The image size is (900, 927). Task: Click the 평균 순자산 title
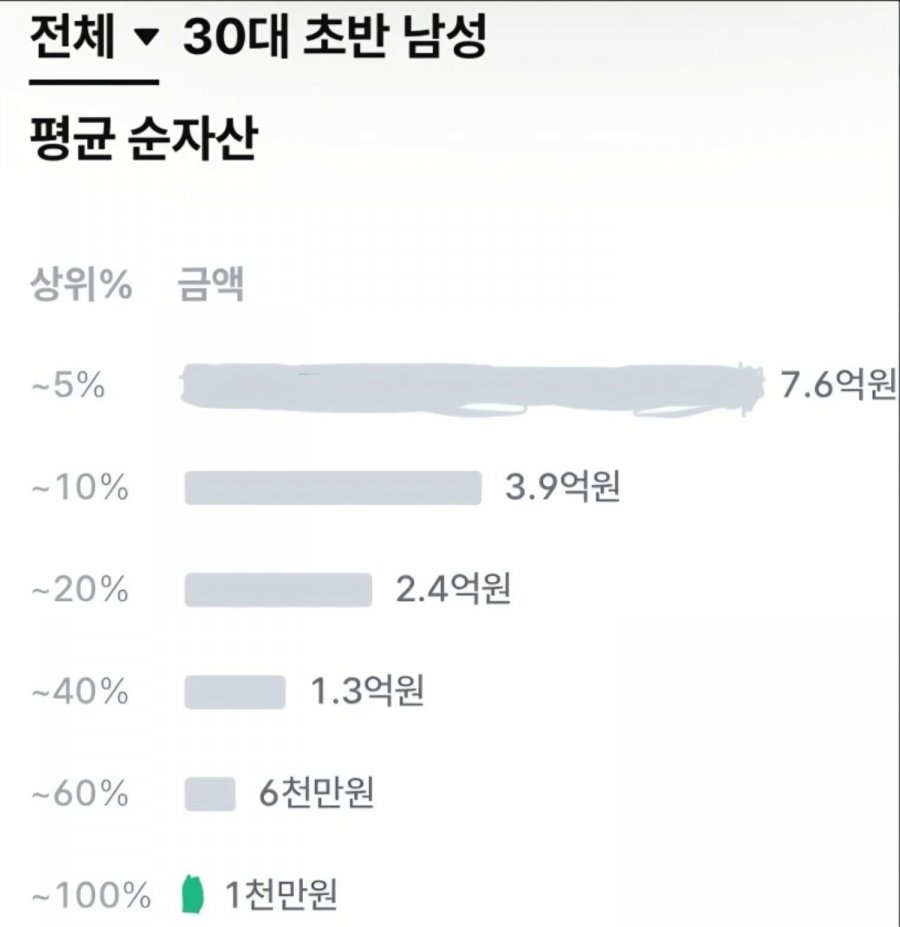coord(144,138)
